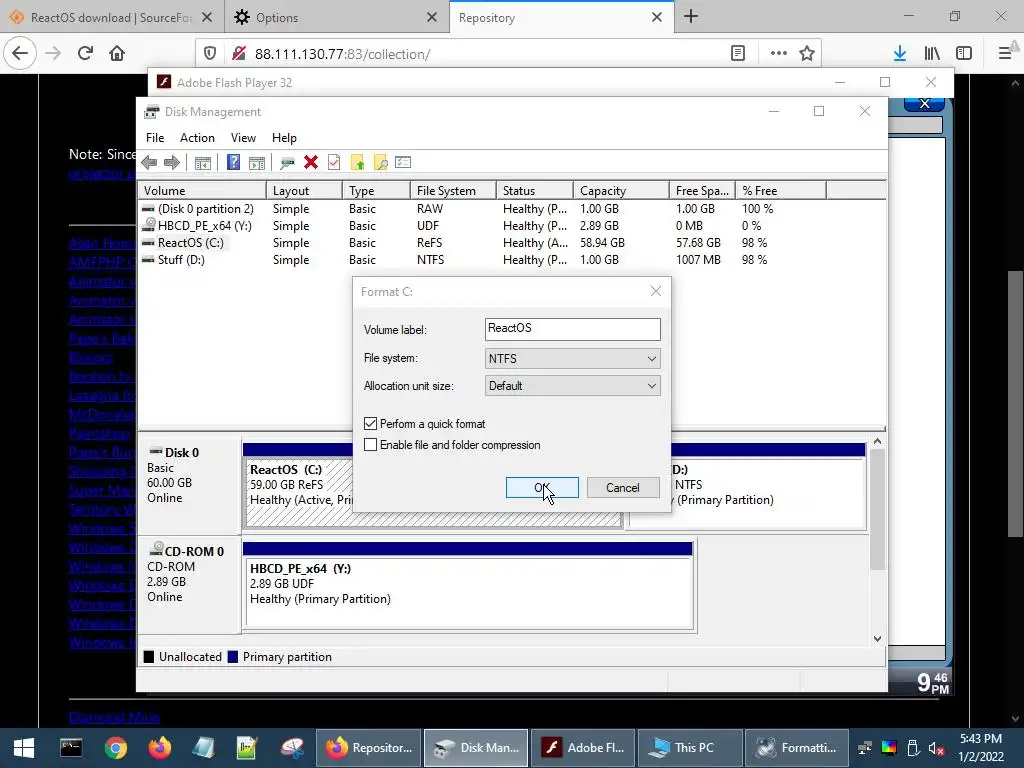This screenshot has height=768, width=1024.
Task: Switch to Formatting taskbar button
Action: [x=797, y=748]
